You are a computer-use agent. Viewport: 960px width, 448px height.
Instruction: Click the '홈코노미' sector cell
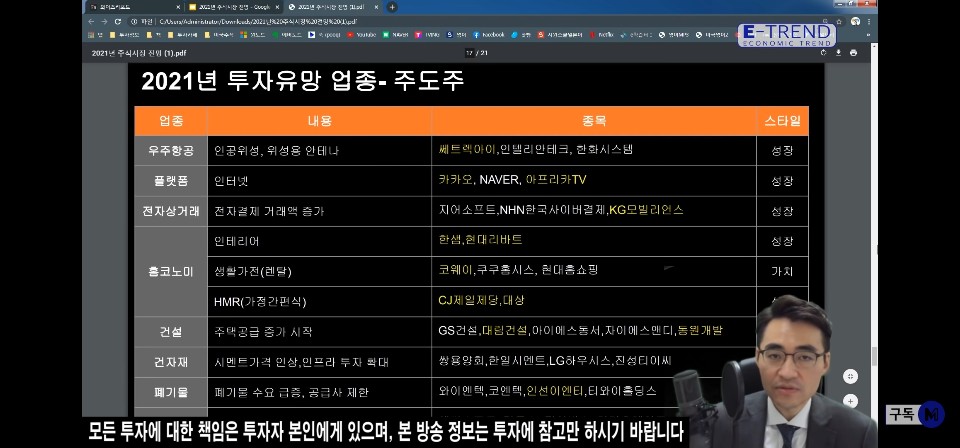coord(171,271)
